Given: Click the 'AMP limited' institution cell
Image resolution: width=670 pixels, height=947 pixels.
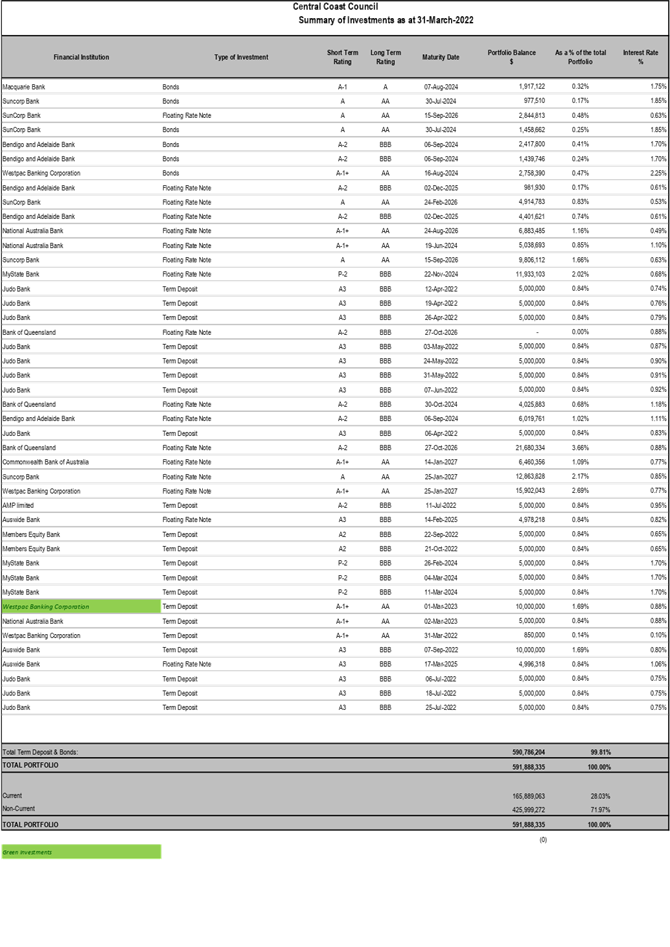Looking at the screenshot, I should (x=18, y=506).
